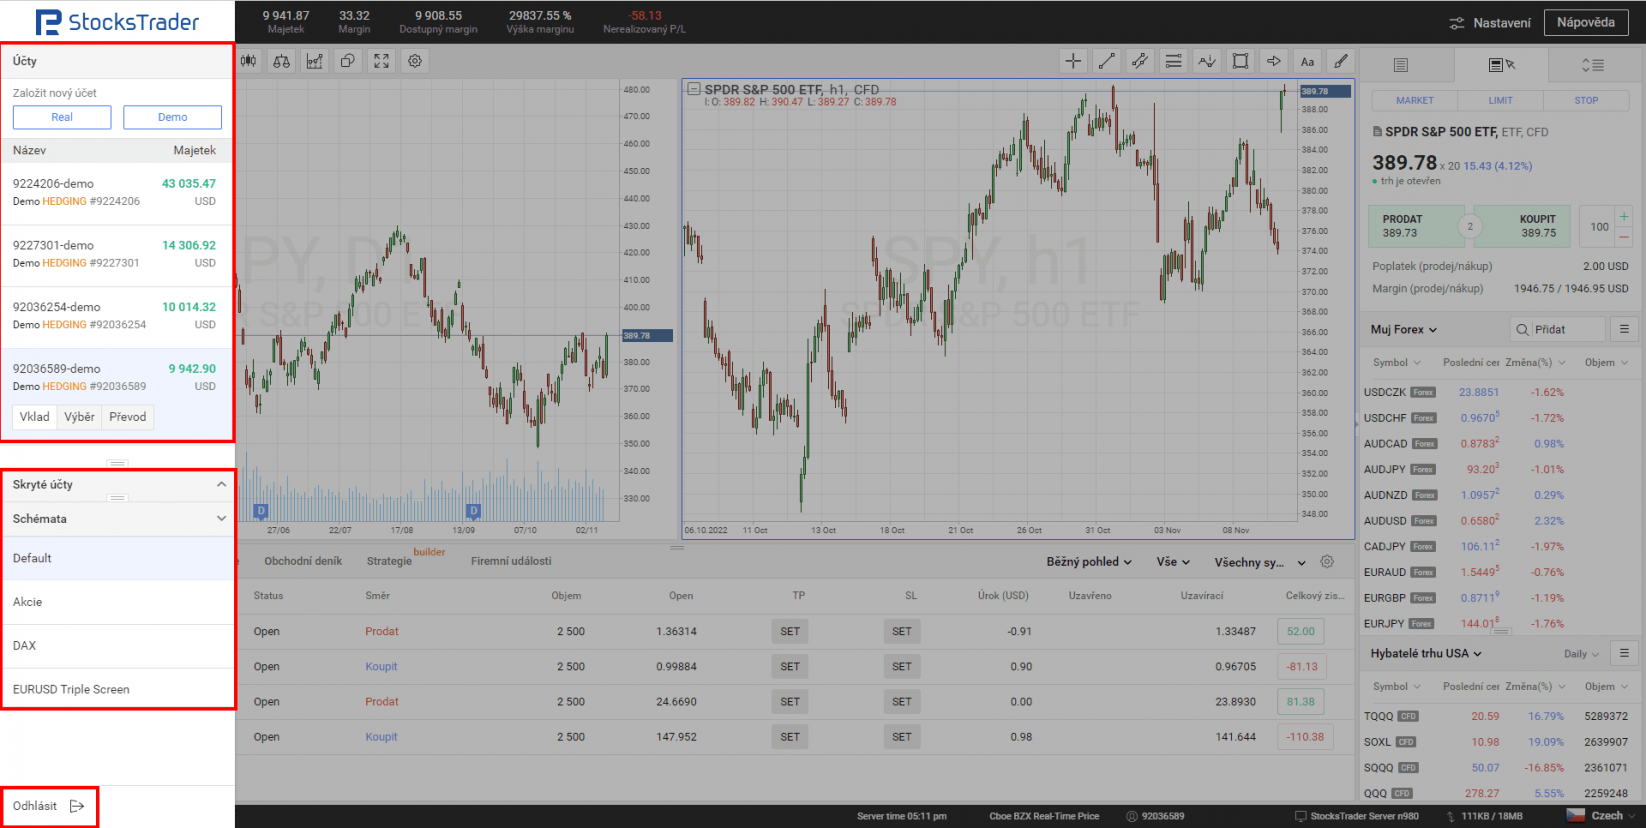Open the Daily period dropdown
The image size is (1646, 828).
tap(1581, 654)
